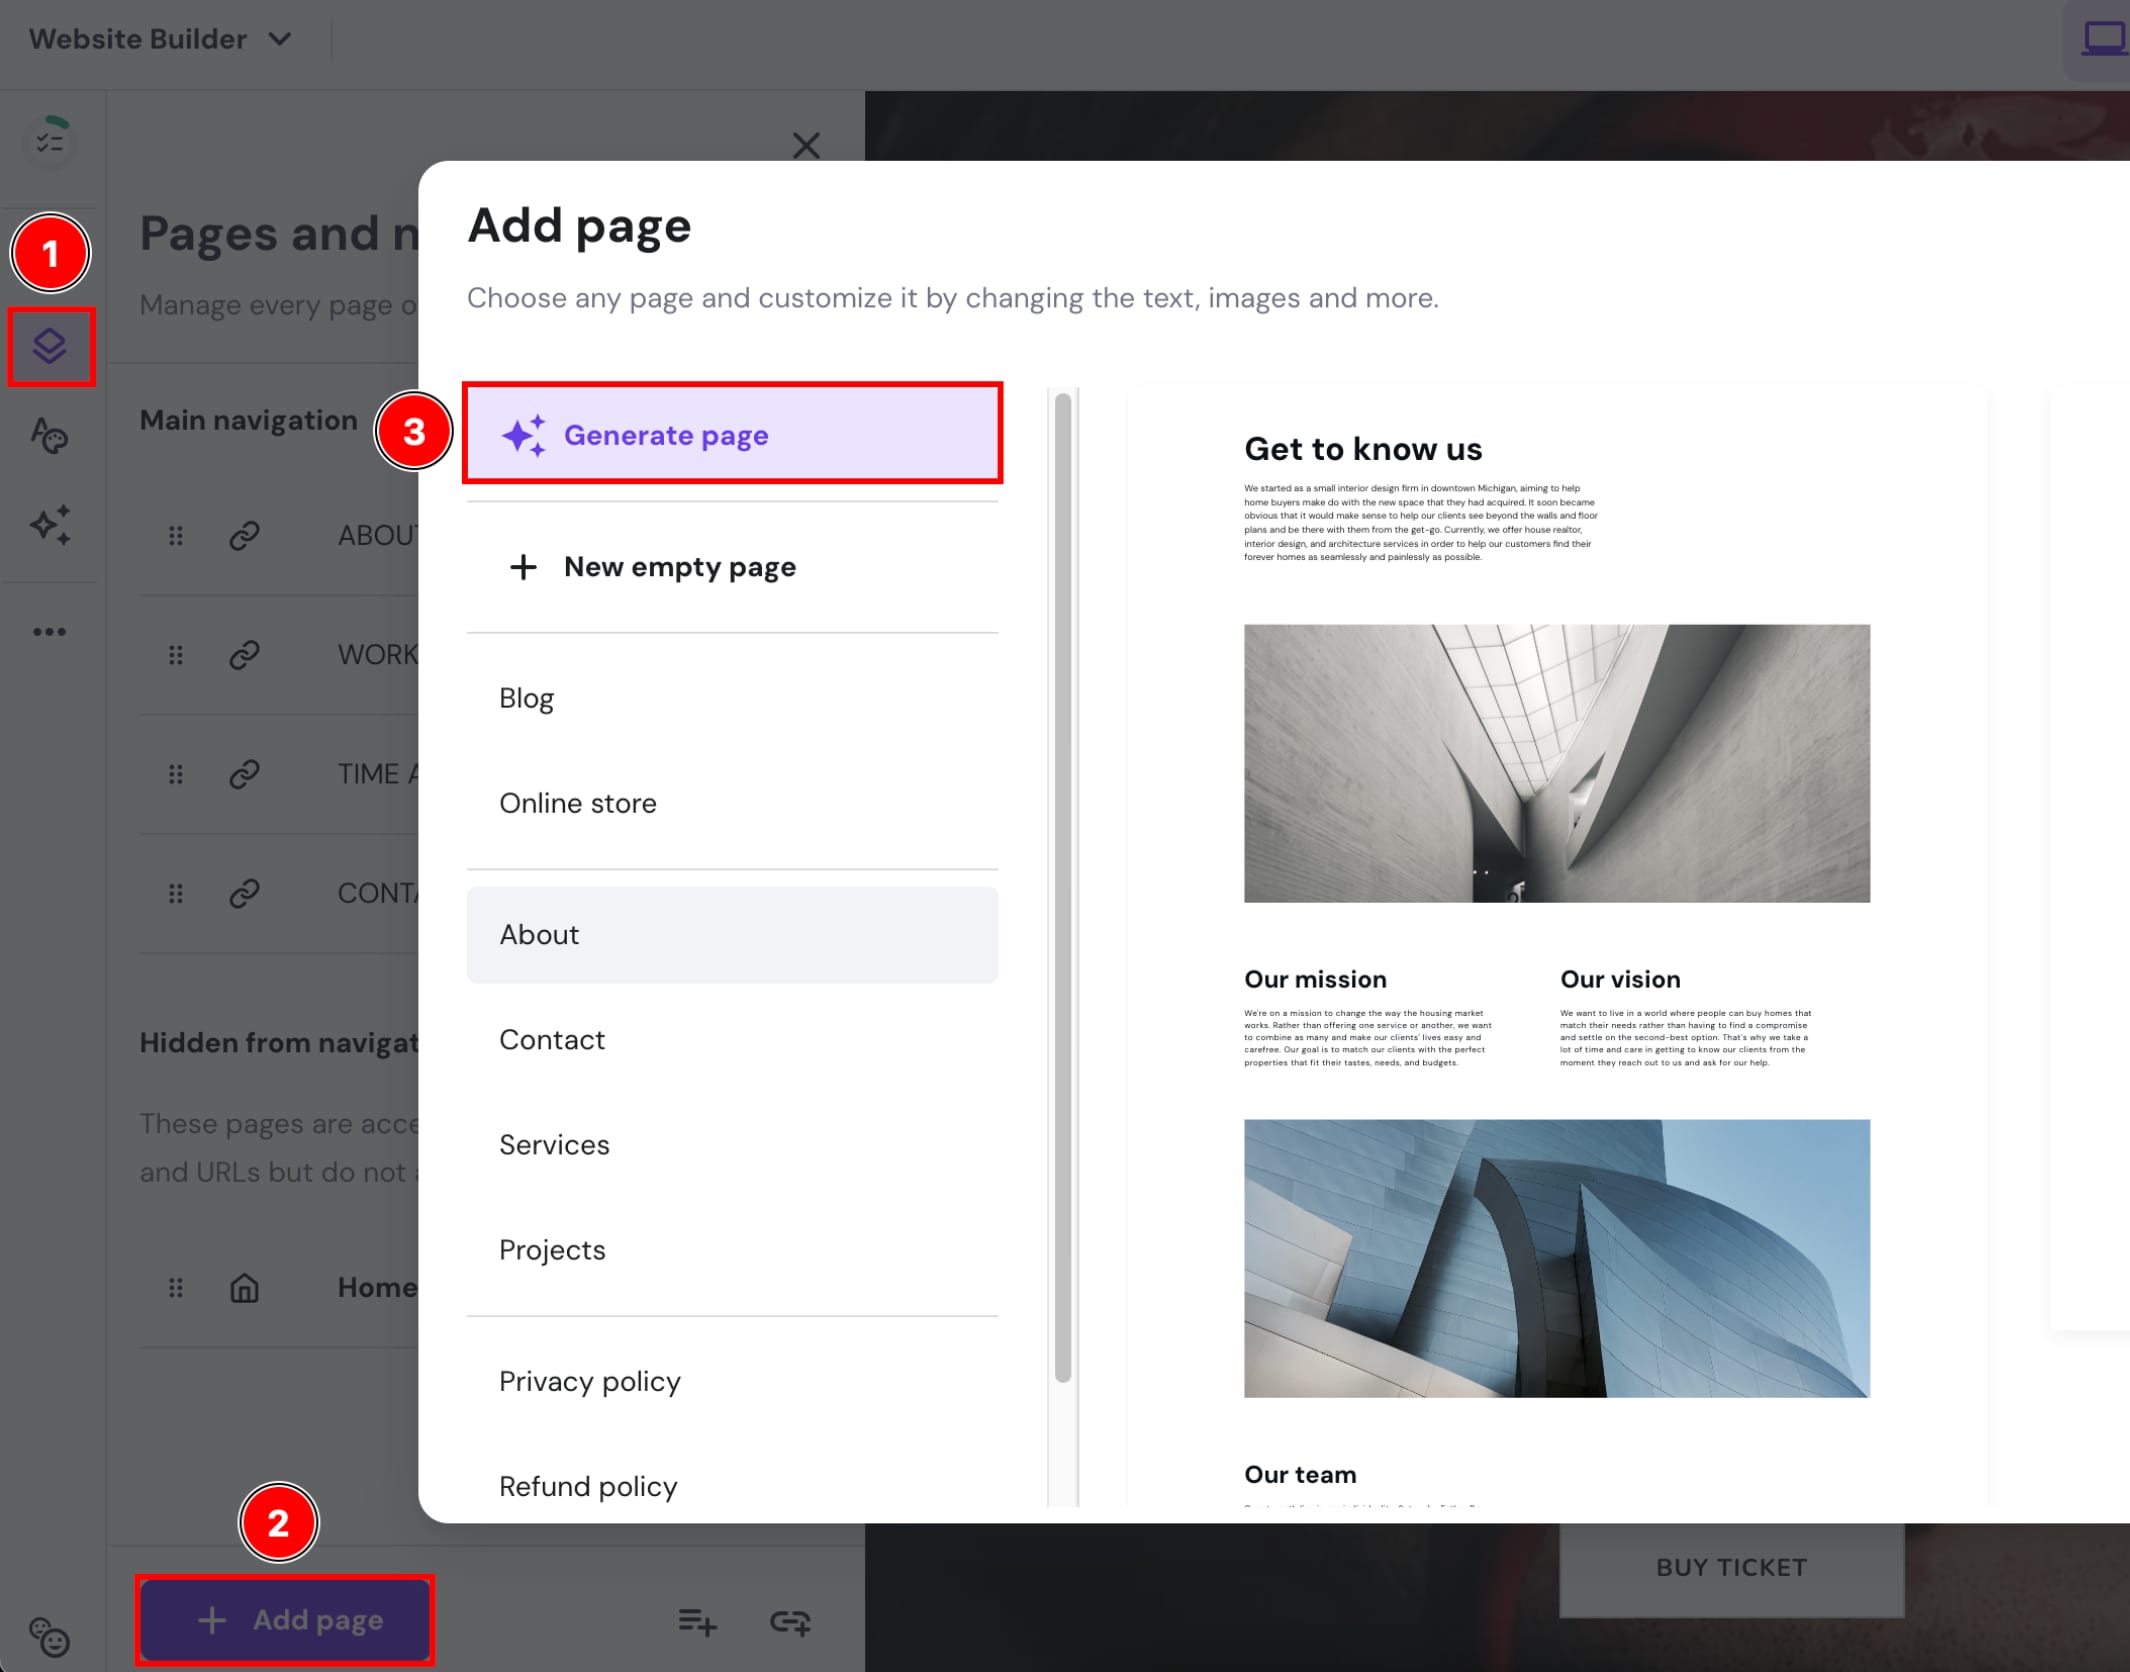Viewport: 2130px width, 1672px height.
Task: Click the link icon beside the ABOUT item
Action: [243, 536]
